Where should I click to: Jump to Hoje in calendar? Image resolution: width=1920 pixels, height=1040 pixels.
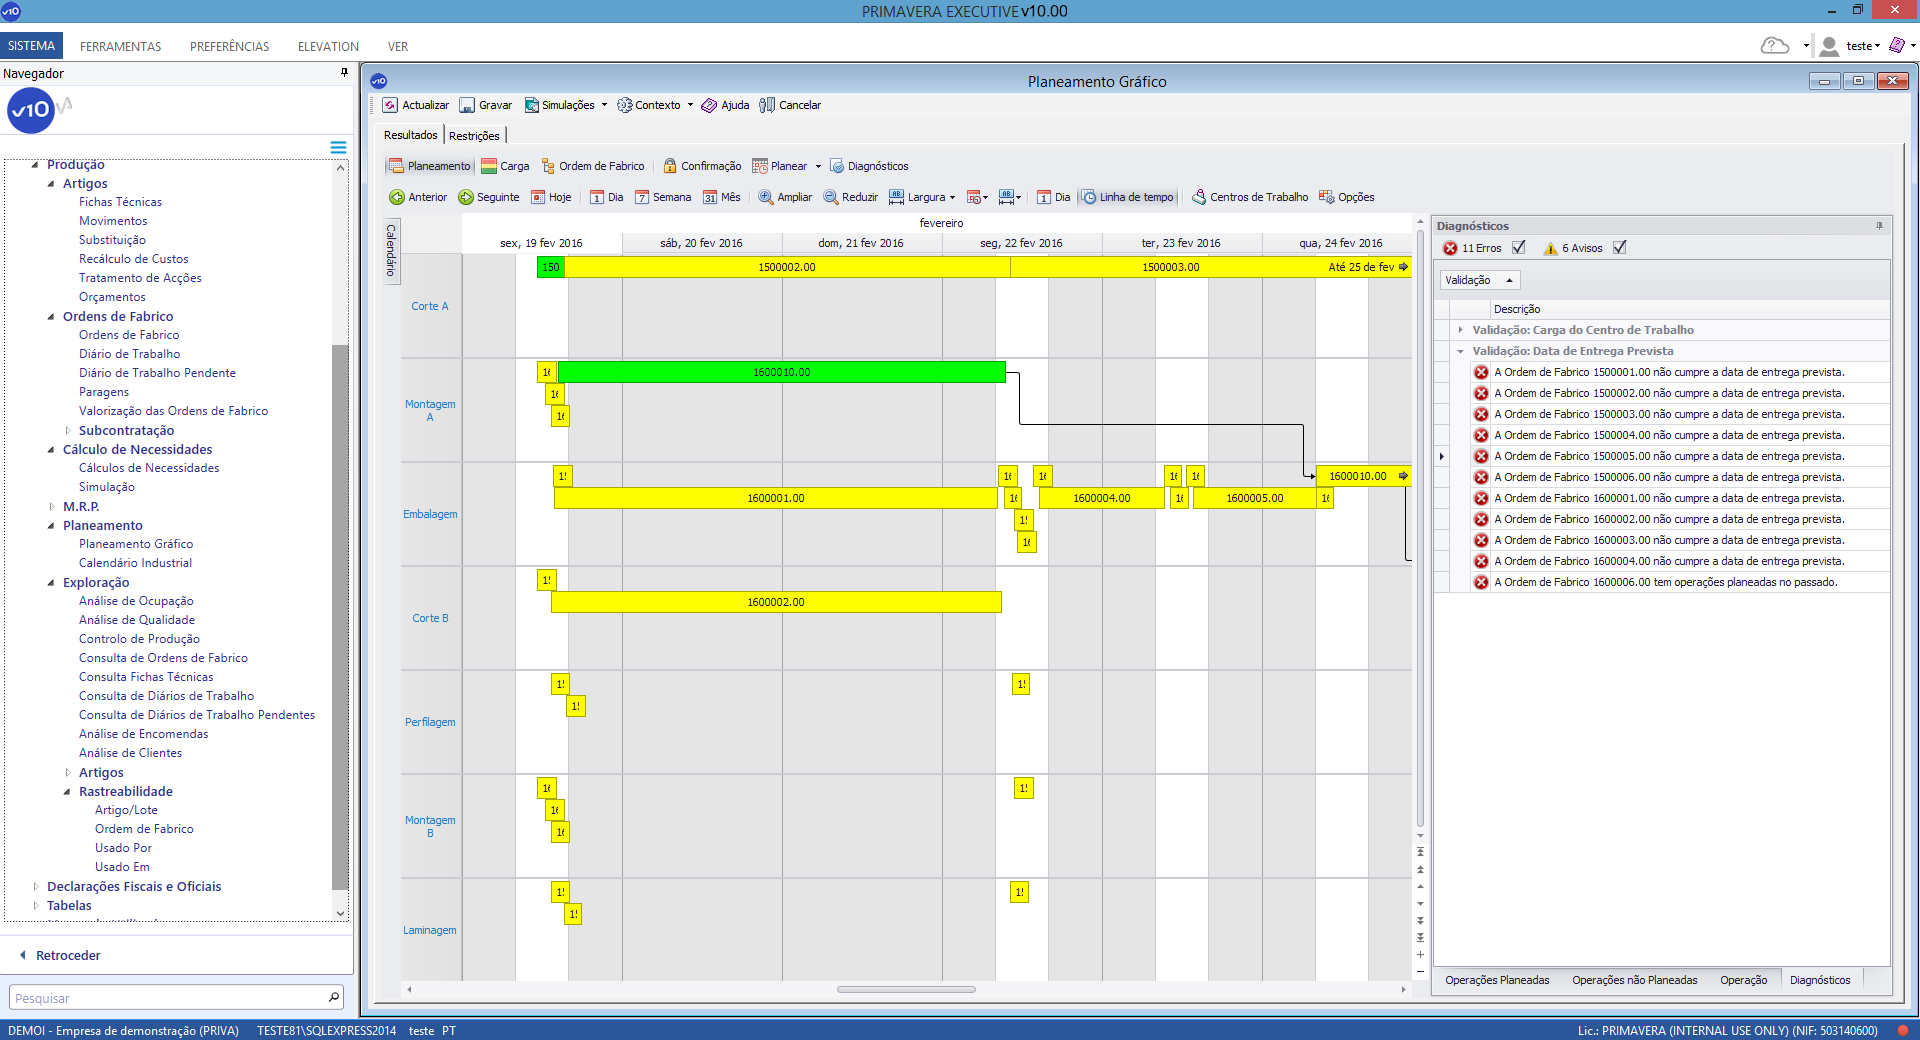[x=551, y=197]
